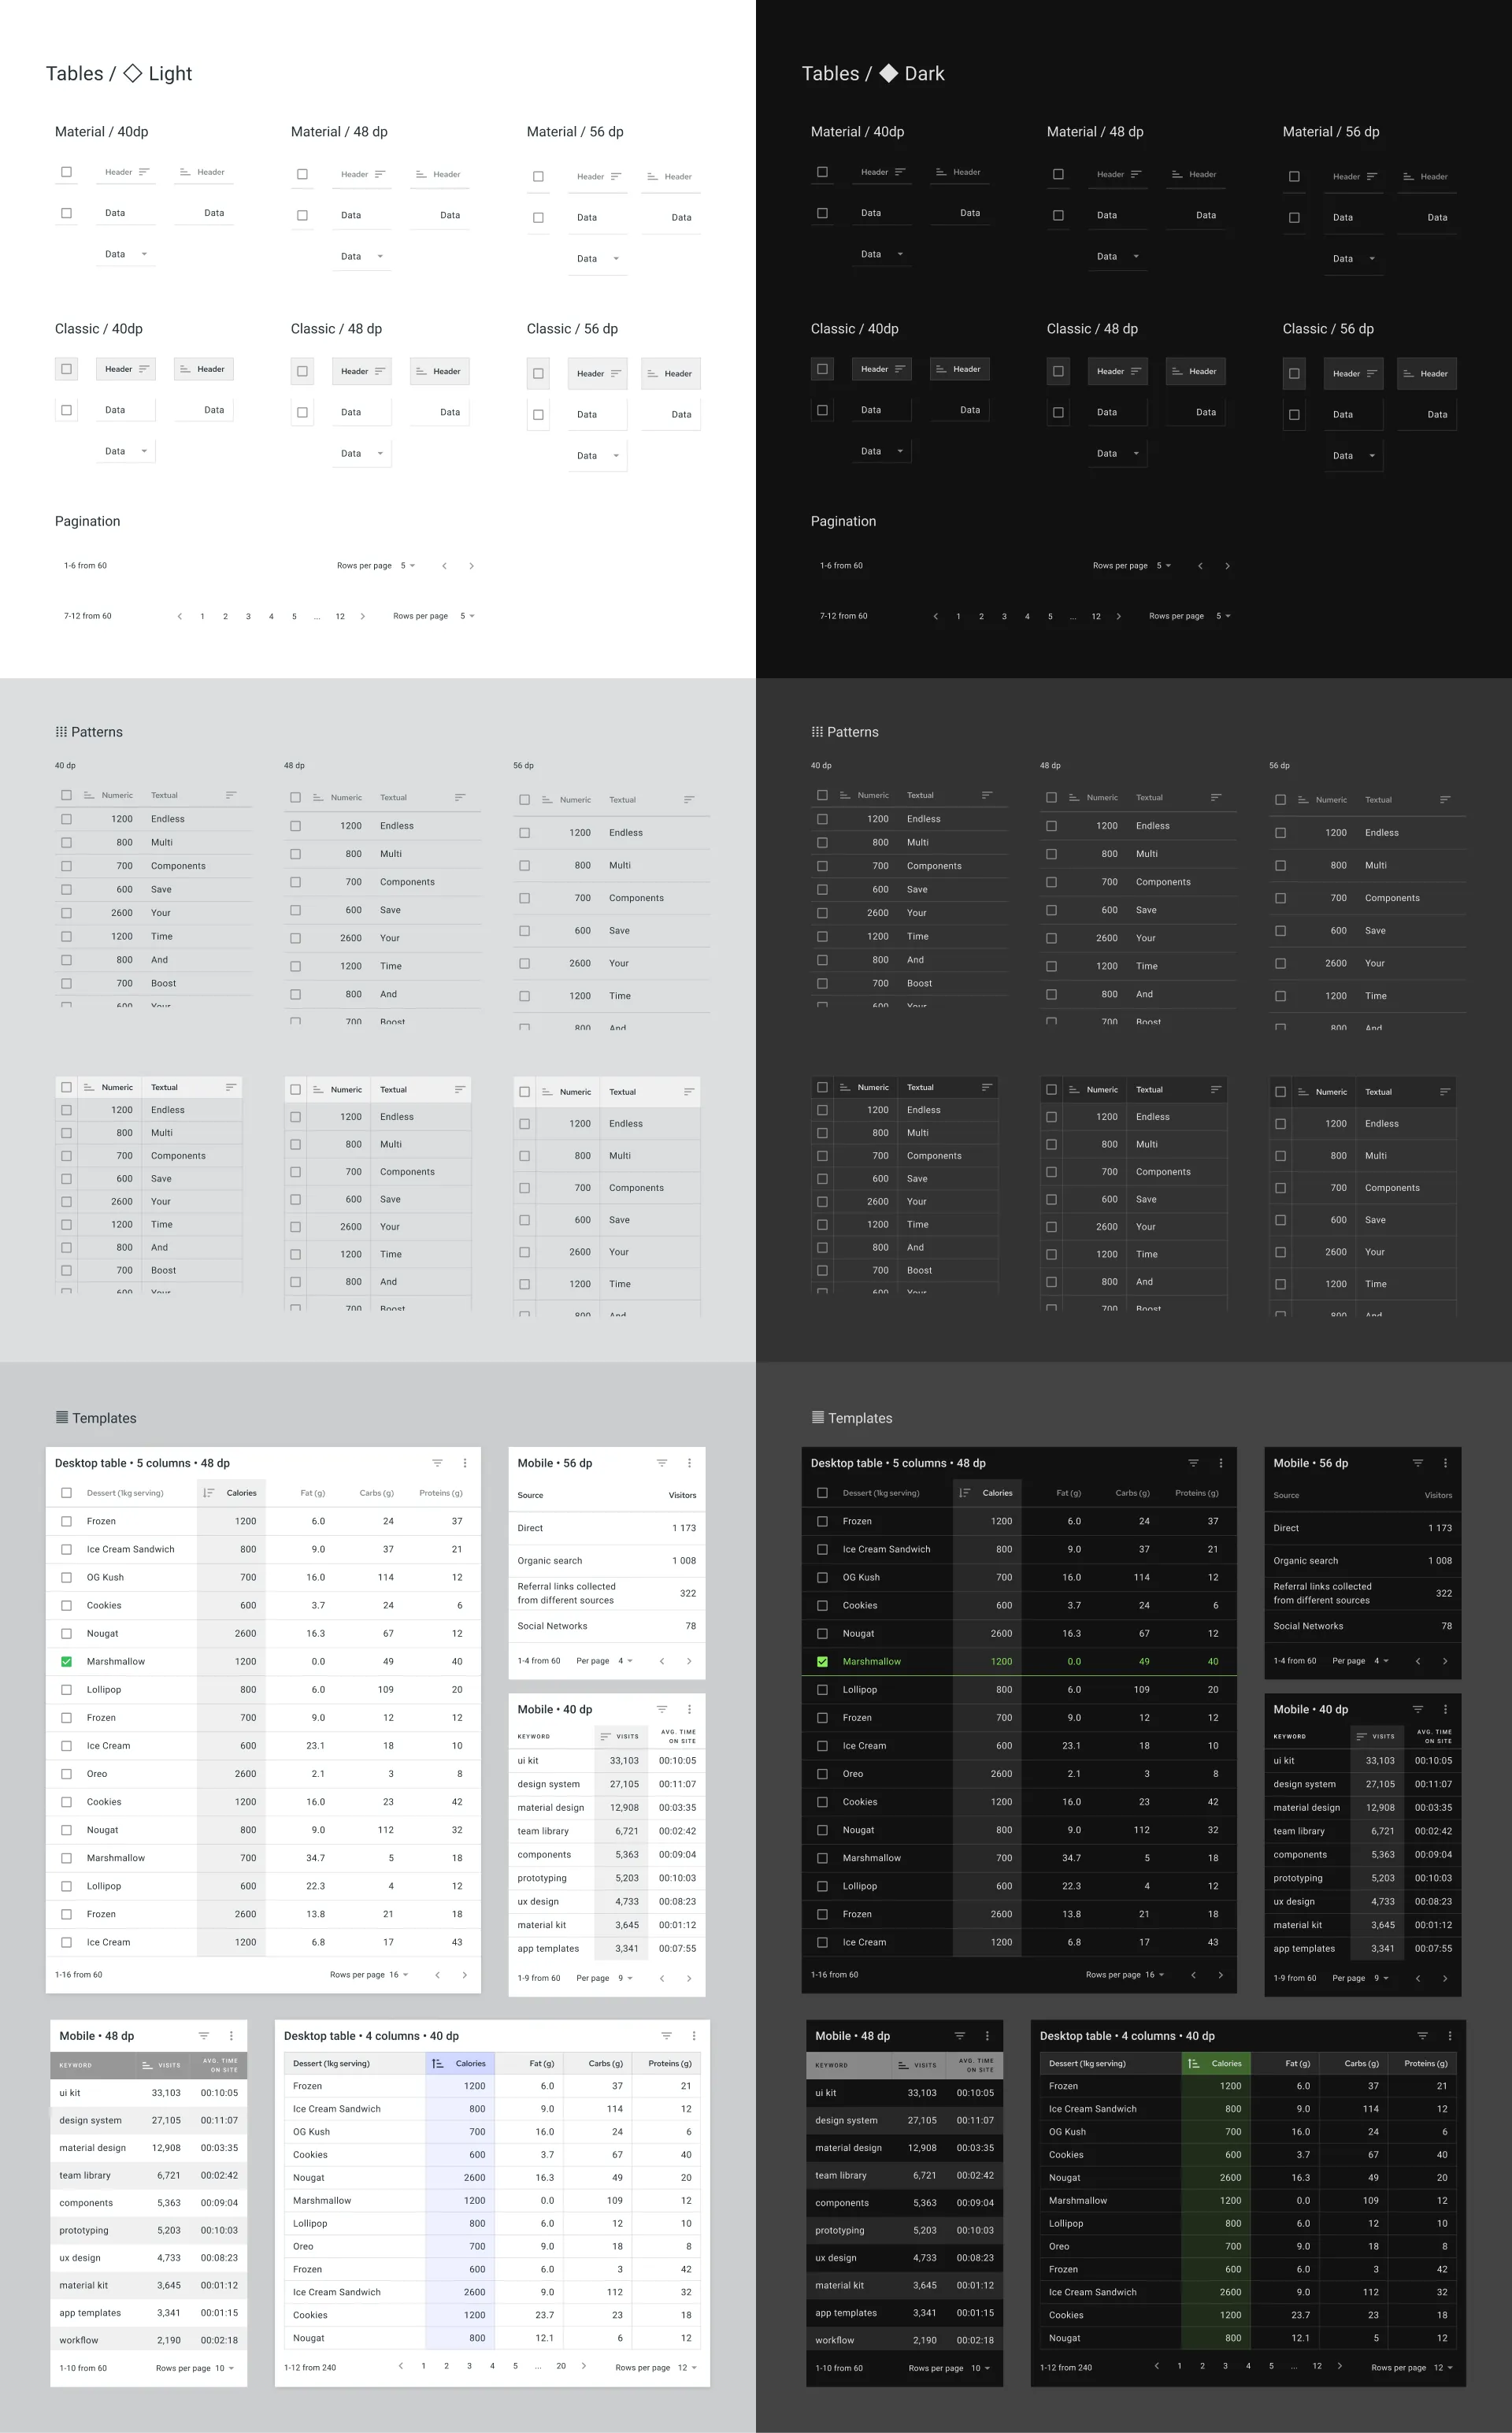Viewport: 1512px width, 2433px height.
Task: Check the OG Kush row in dark desktop table
Action: pyautogui.click(x=822, y=1577)
